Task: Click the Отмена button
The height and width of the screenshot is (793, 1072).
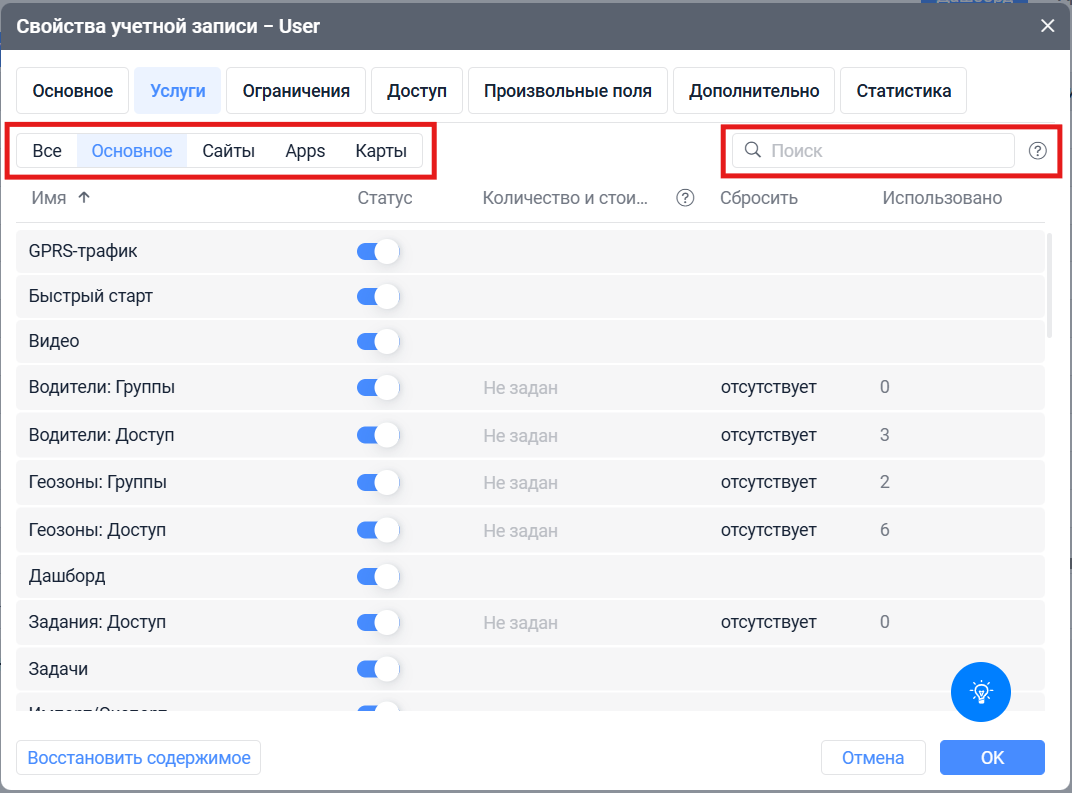Action: pos(873,758)
